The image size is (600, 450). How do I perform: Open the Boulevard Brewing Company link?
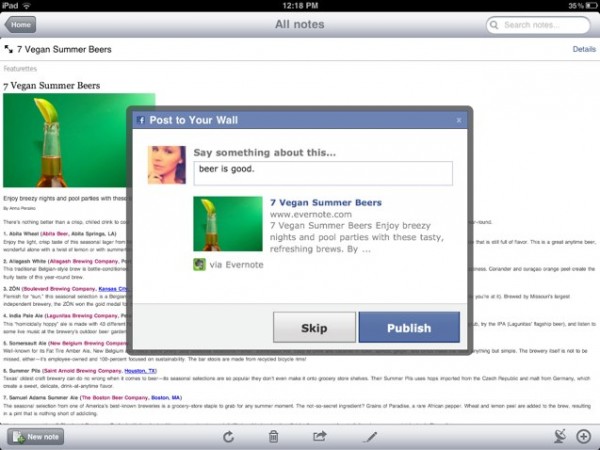(59, 289)
